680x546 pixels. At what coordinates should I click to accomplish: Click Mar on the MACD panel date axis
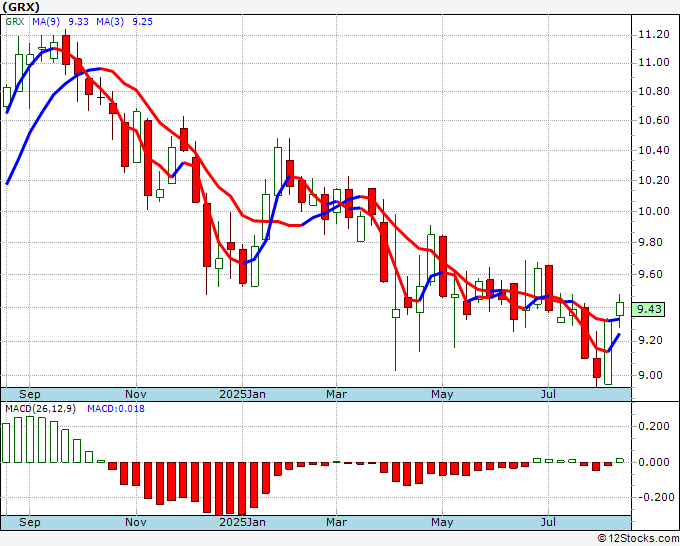337,522
